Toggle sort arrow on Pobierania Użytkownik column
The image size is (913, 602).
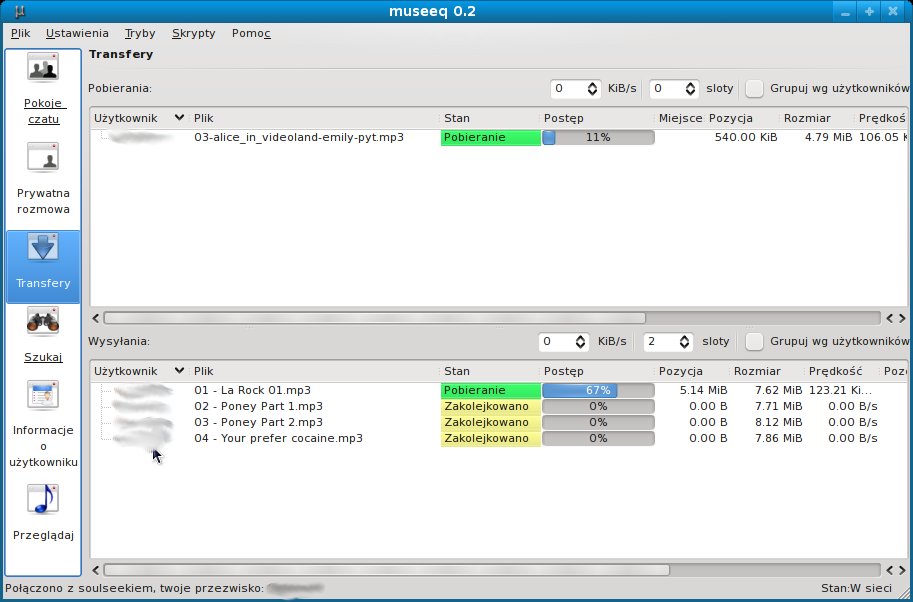coord(179,118)
